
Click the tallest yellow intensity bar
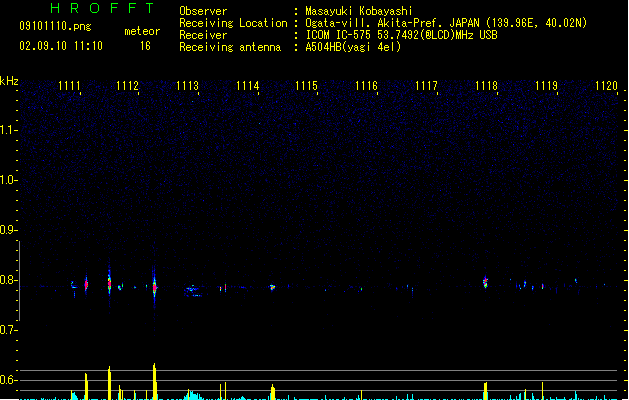pos(154,381)
